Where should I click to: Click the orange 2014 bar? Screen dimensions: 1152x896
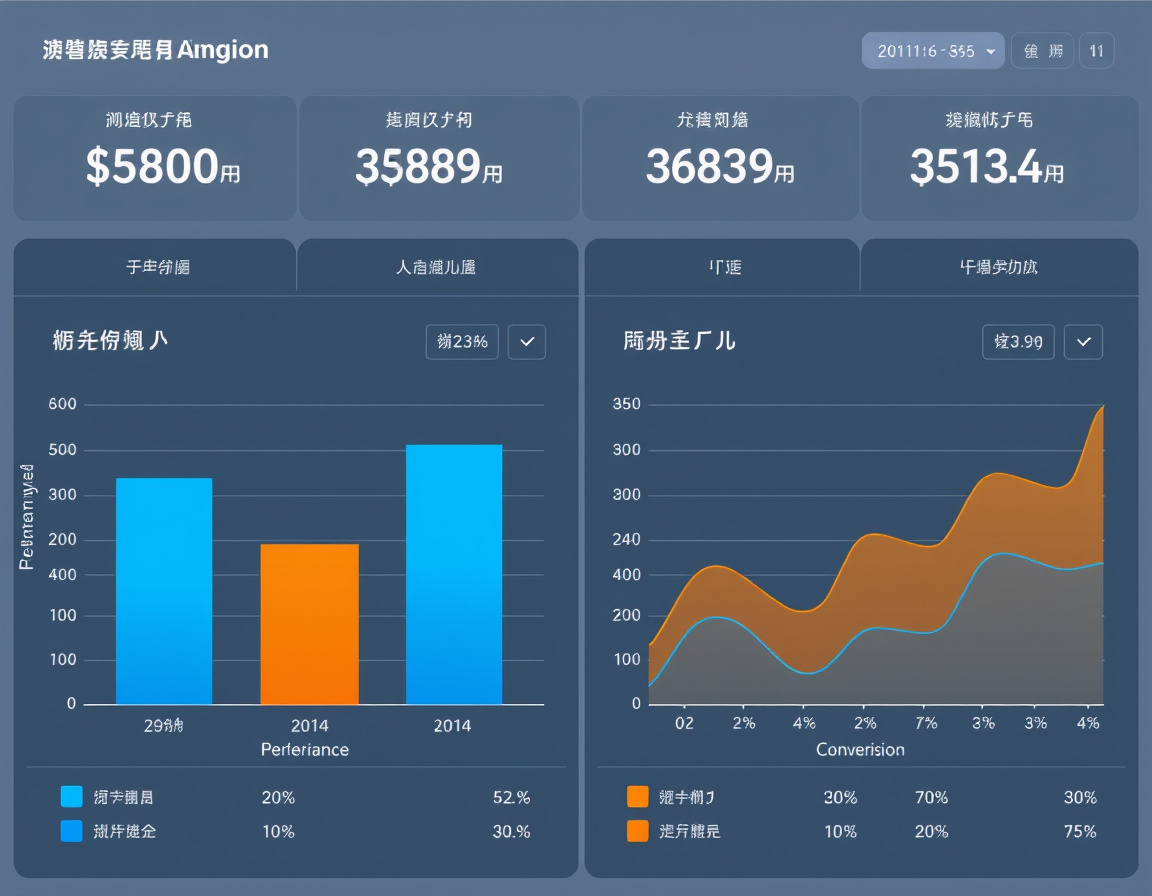point(309,624)
